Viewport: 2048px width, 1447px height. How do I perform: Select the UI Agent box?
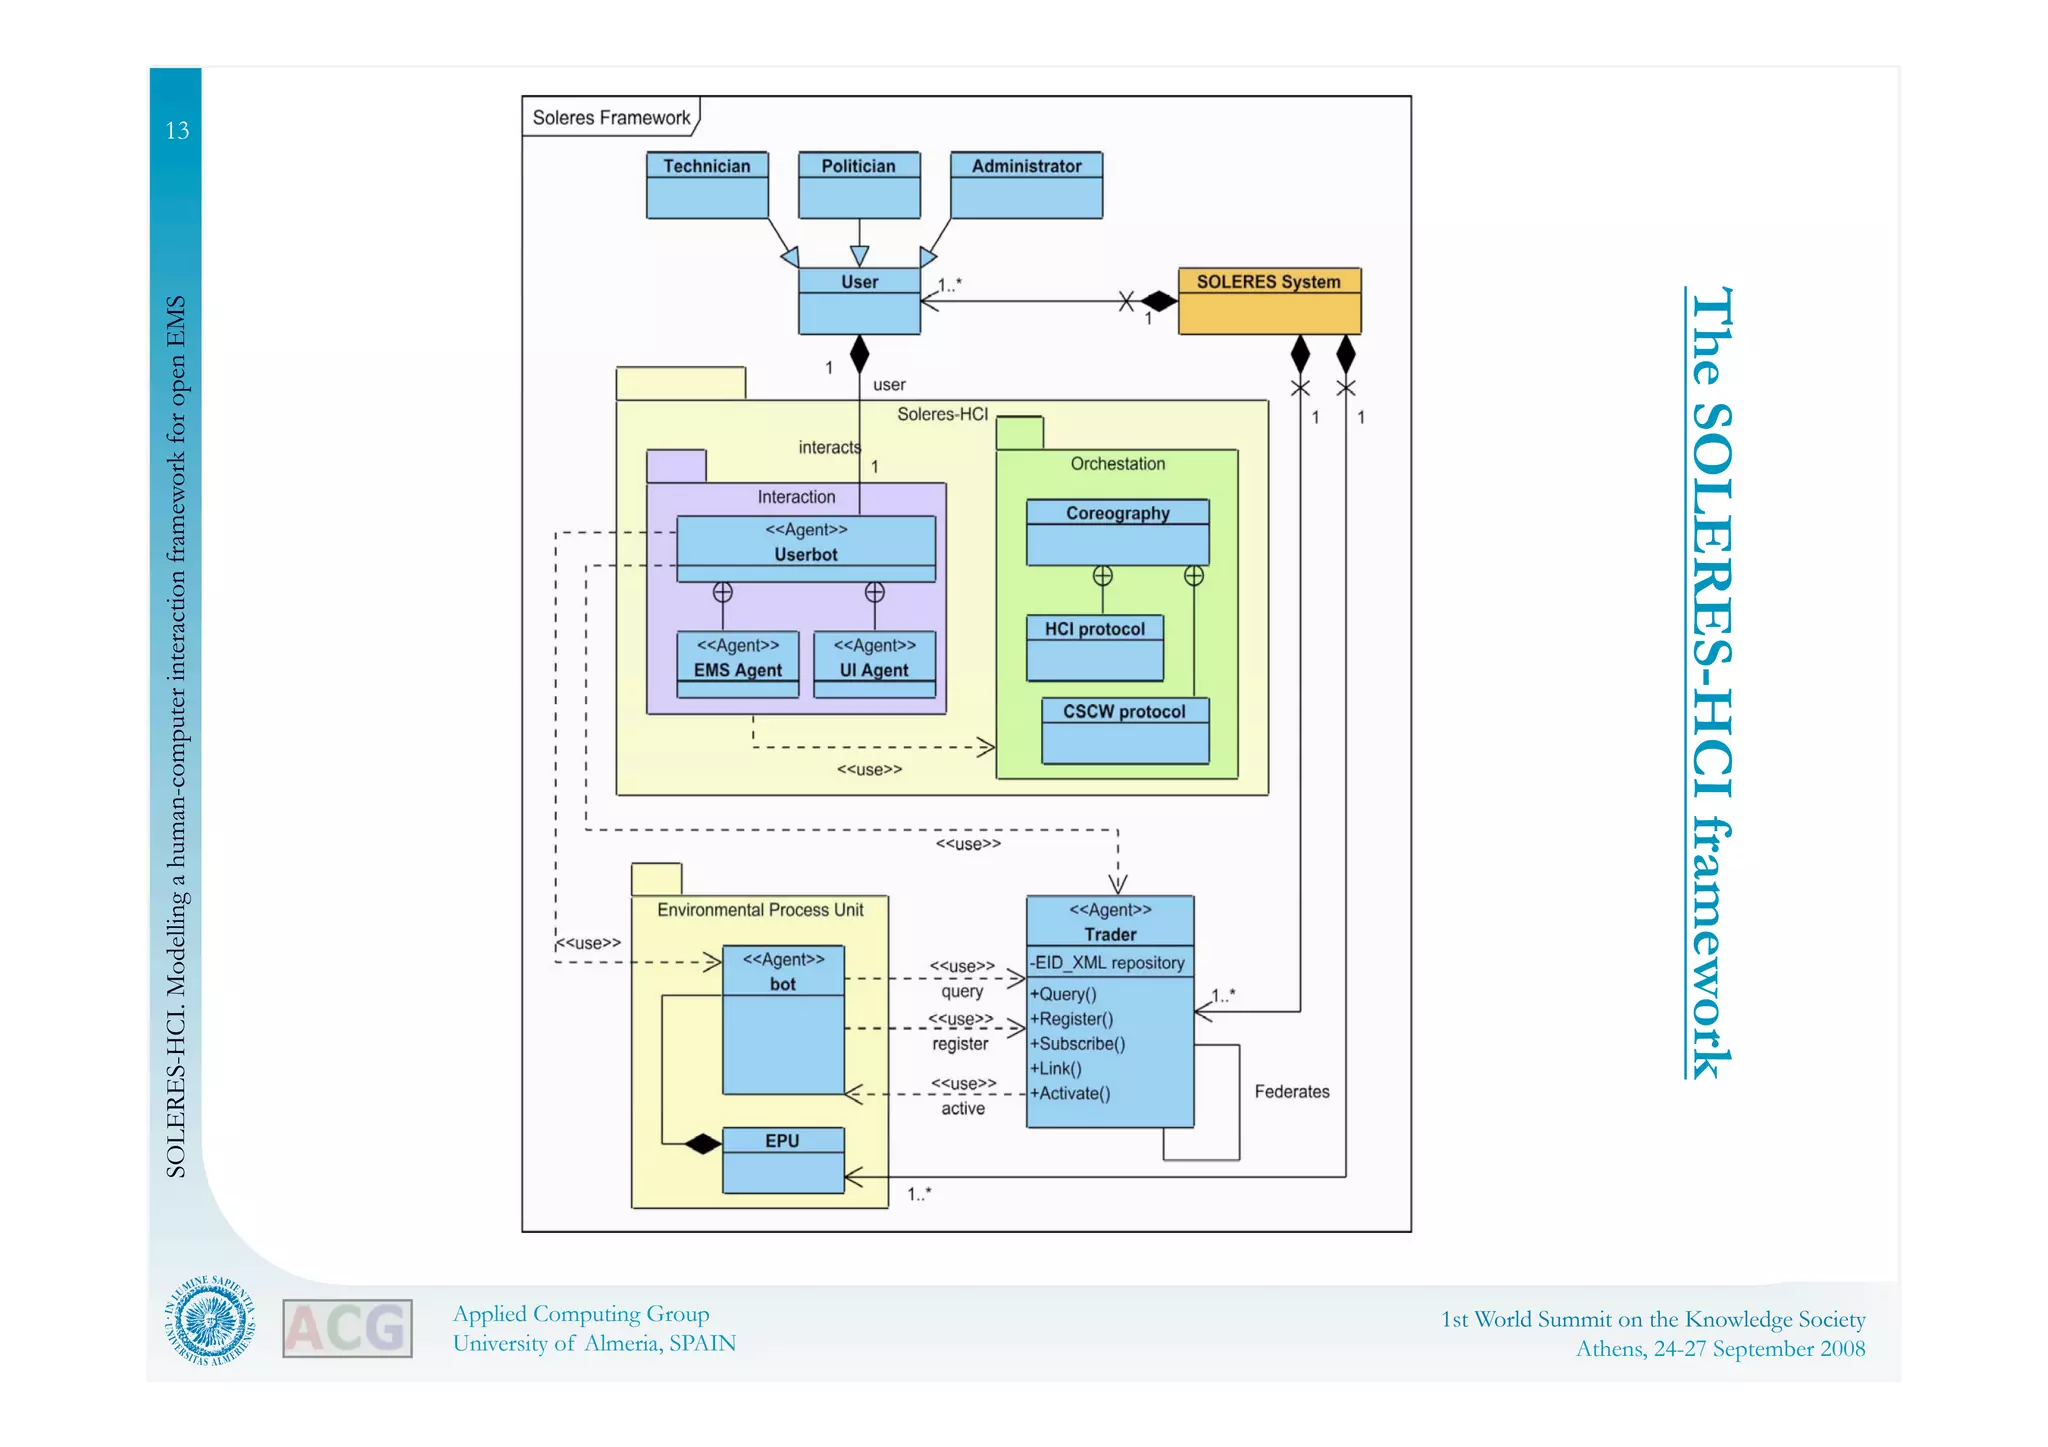tap(874, 663)
